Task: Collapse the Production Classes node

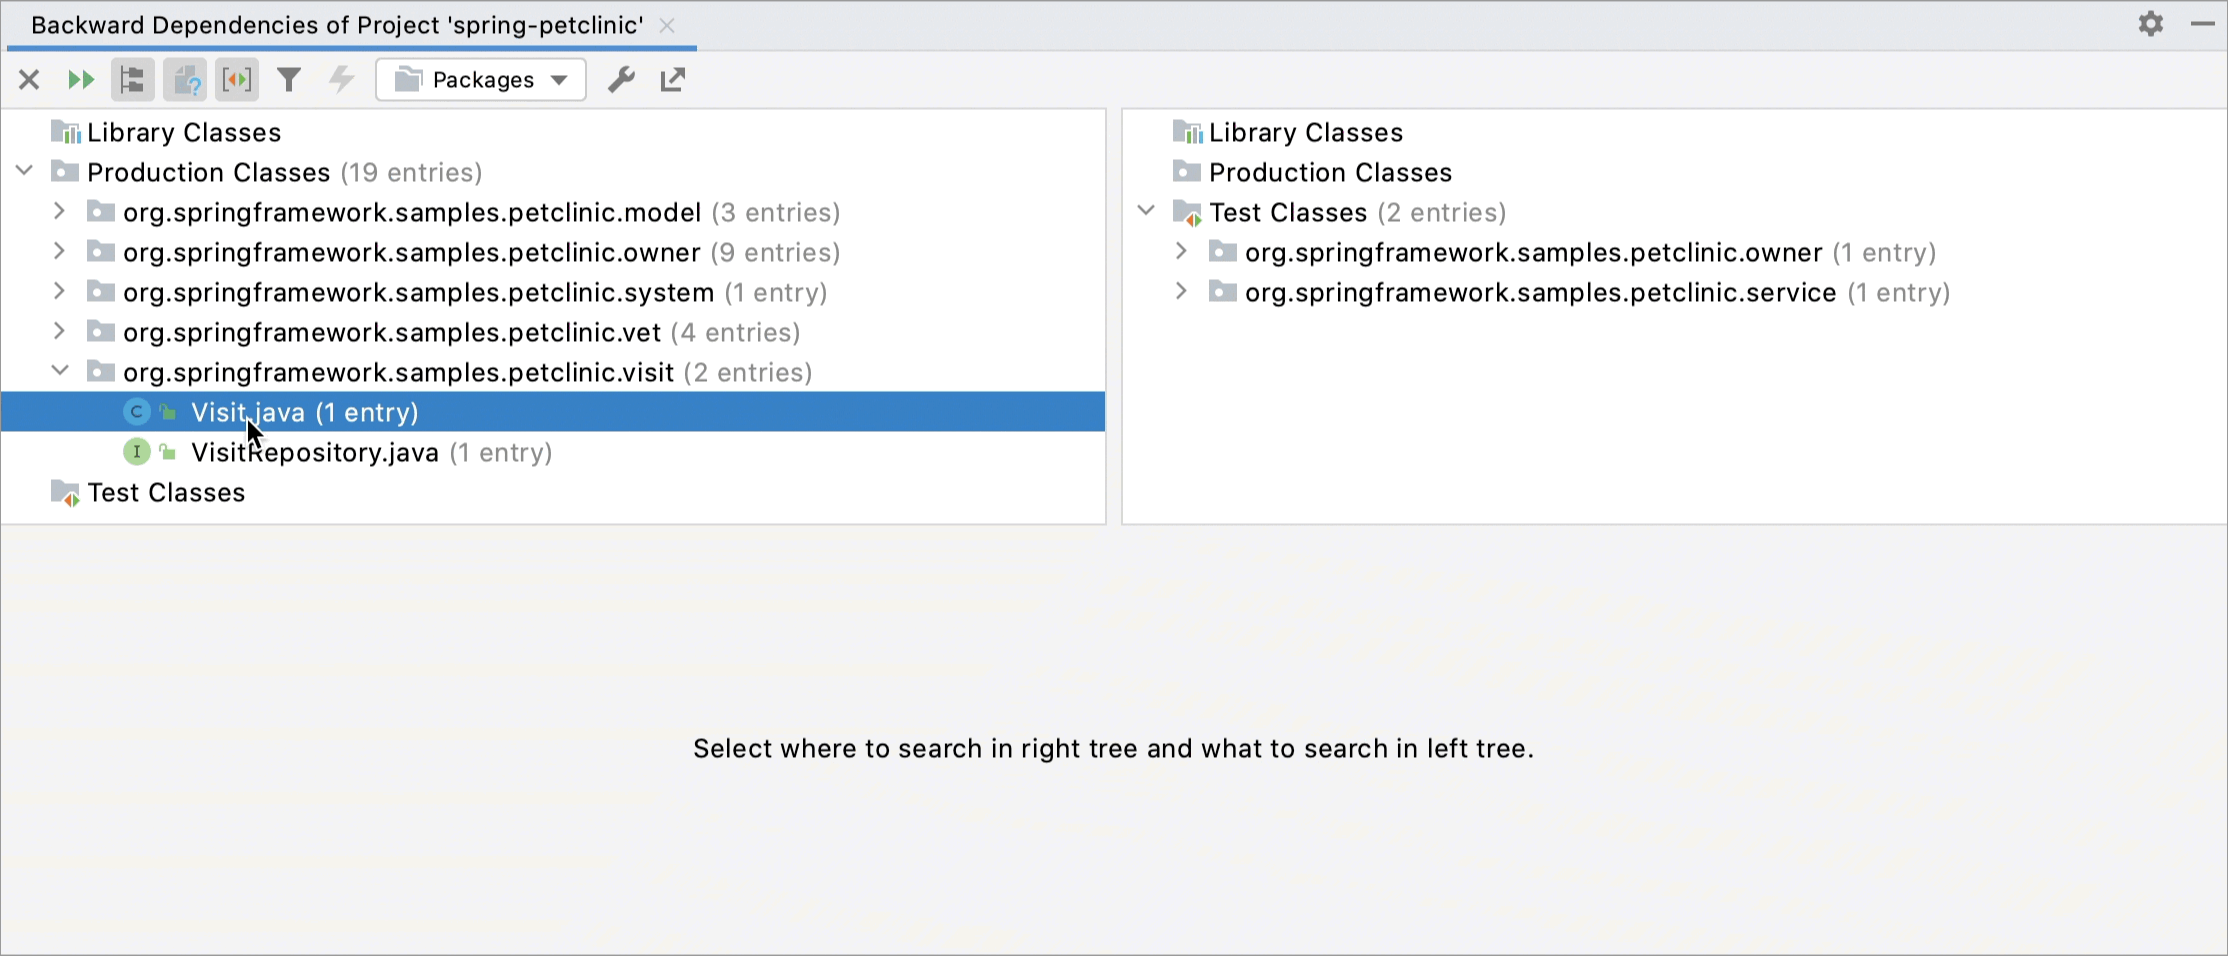Action: pyautogui.click(x=24, y=171)
